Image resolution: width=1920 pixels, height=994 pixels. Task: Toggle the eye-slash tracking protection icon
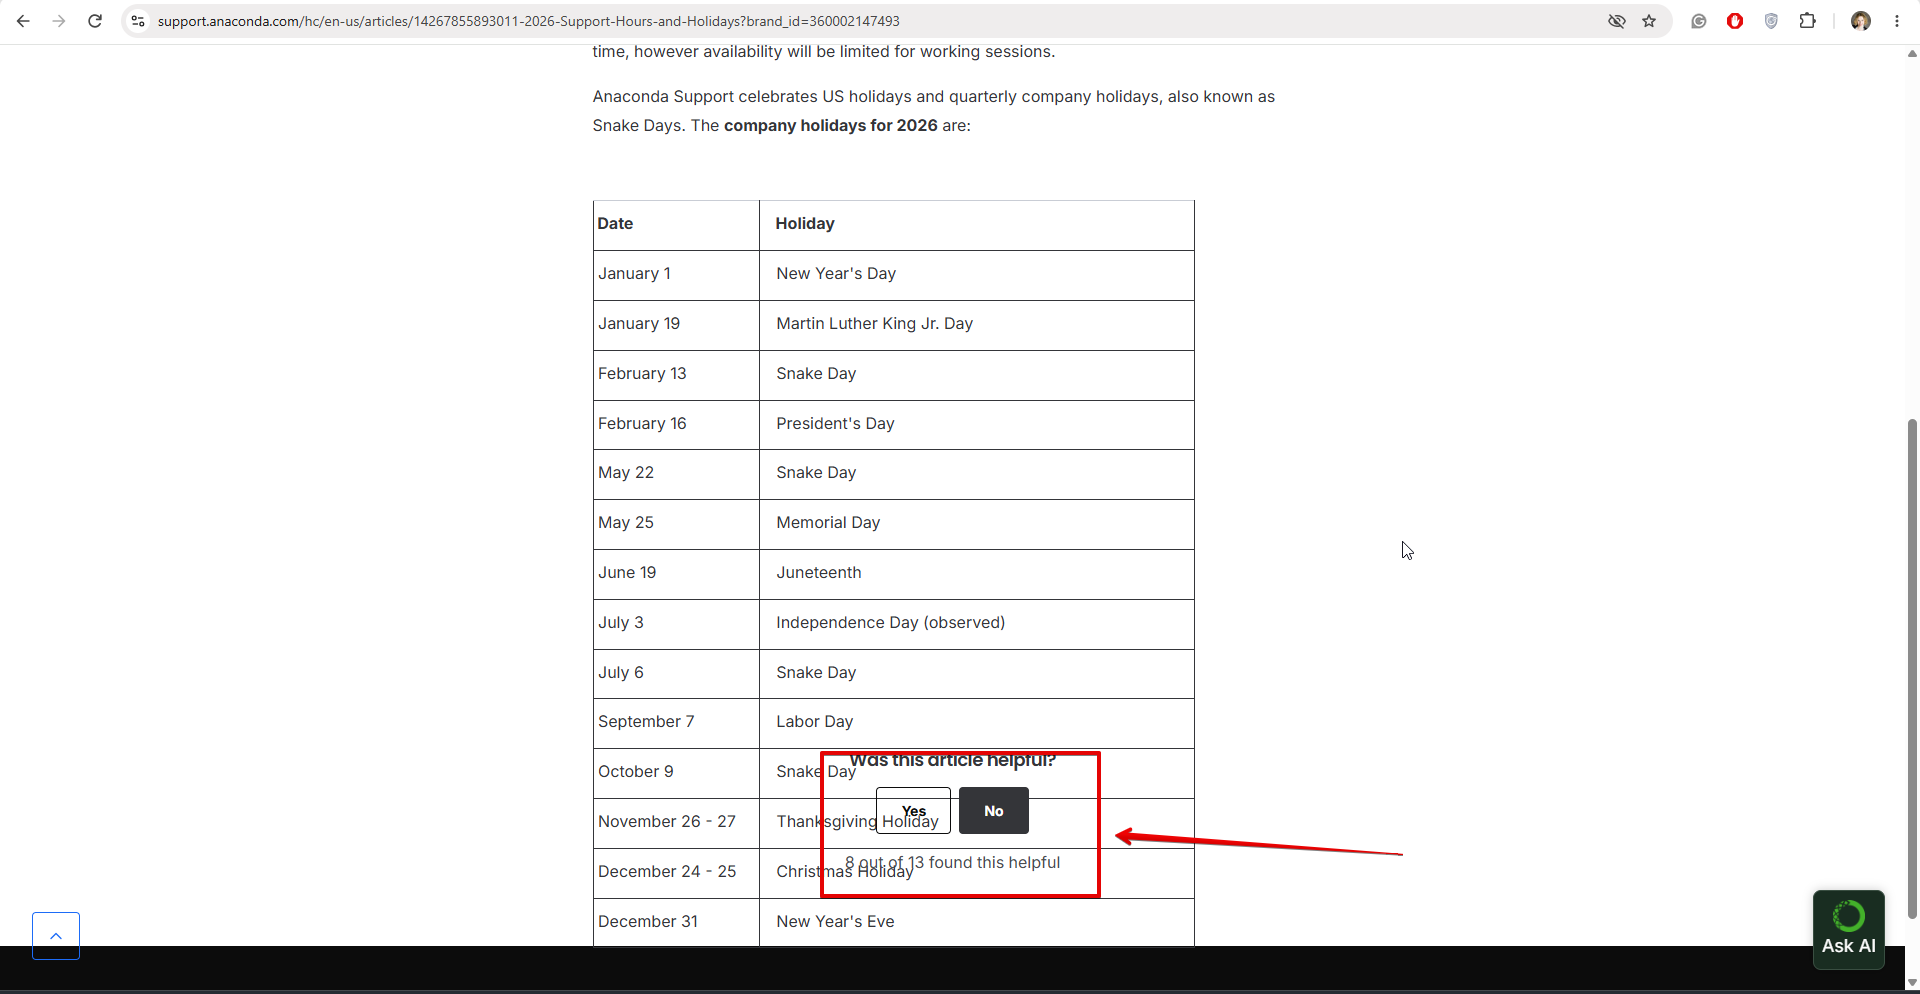(1617, 21)
